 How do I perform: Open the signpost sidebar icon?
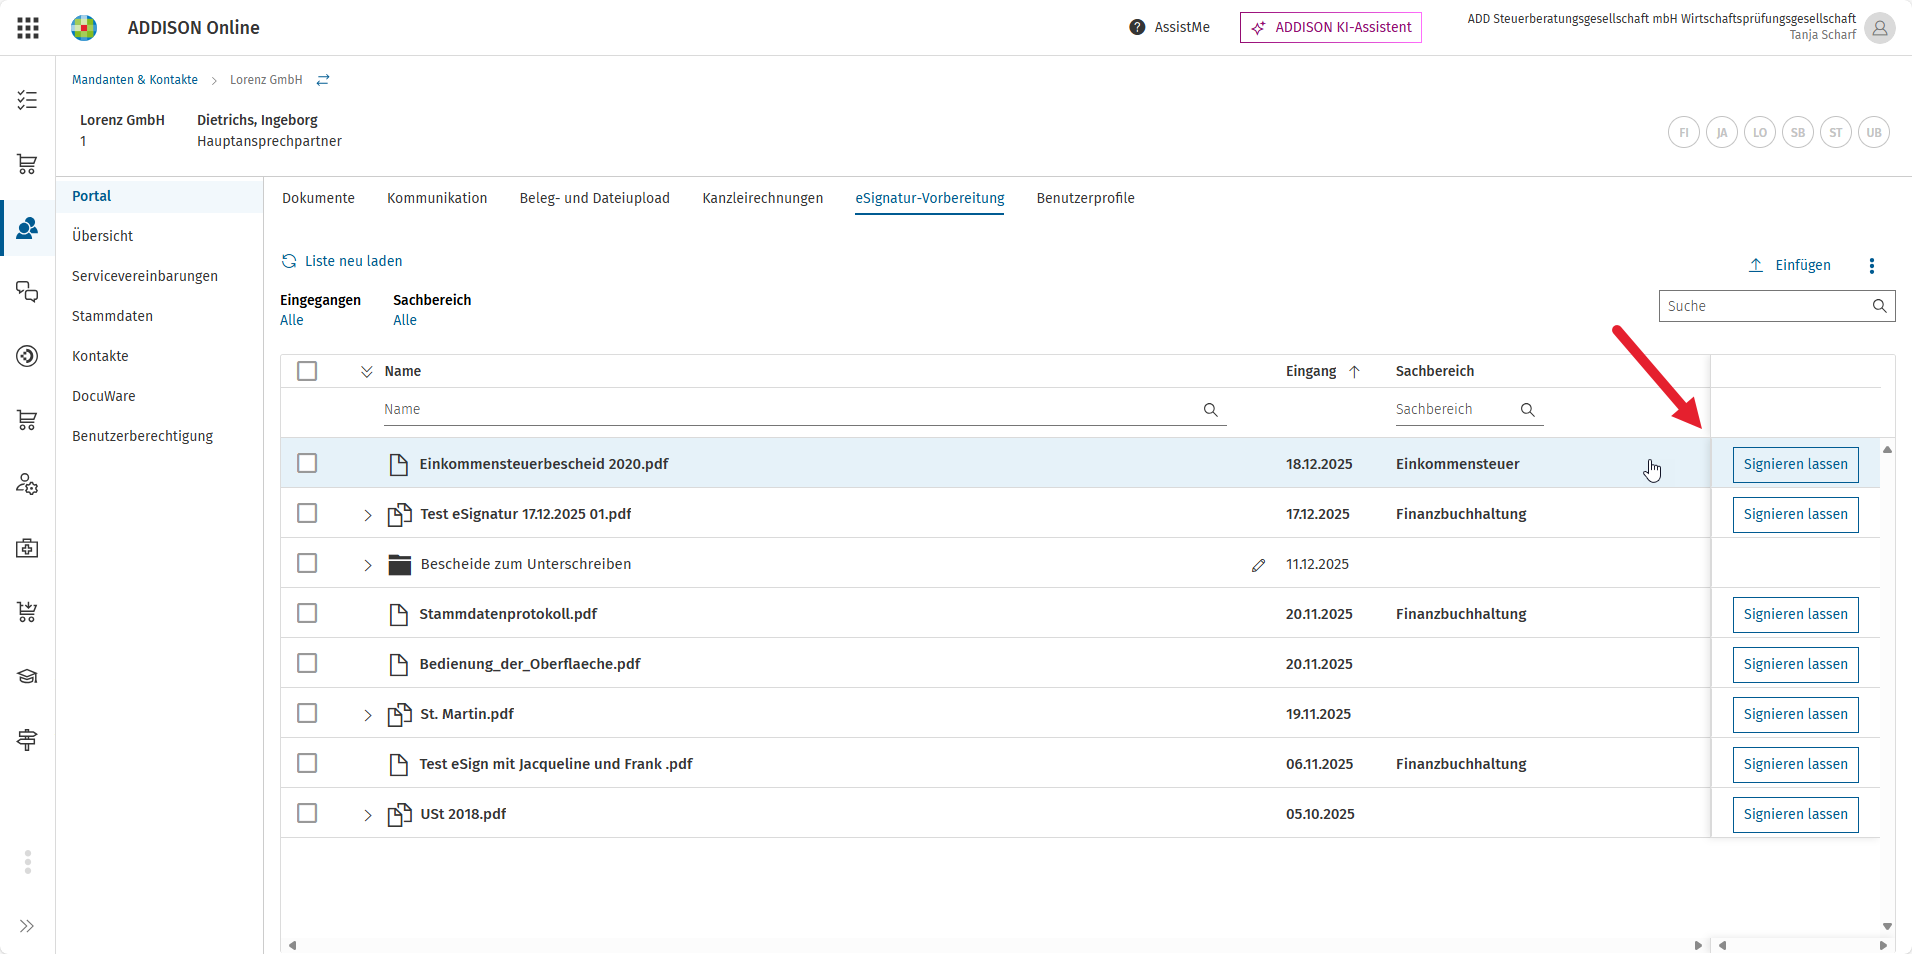(27, 740)
